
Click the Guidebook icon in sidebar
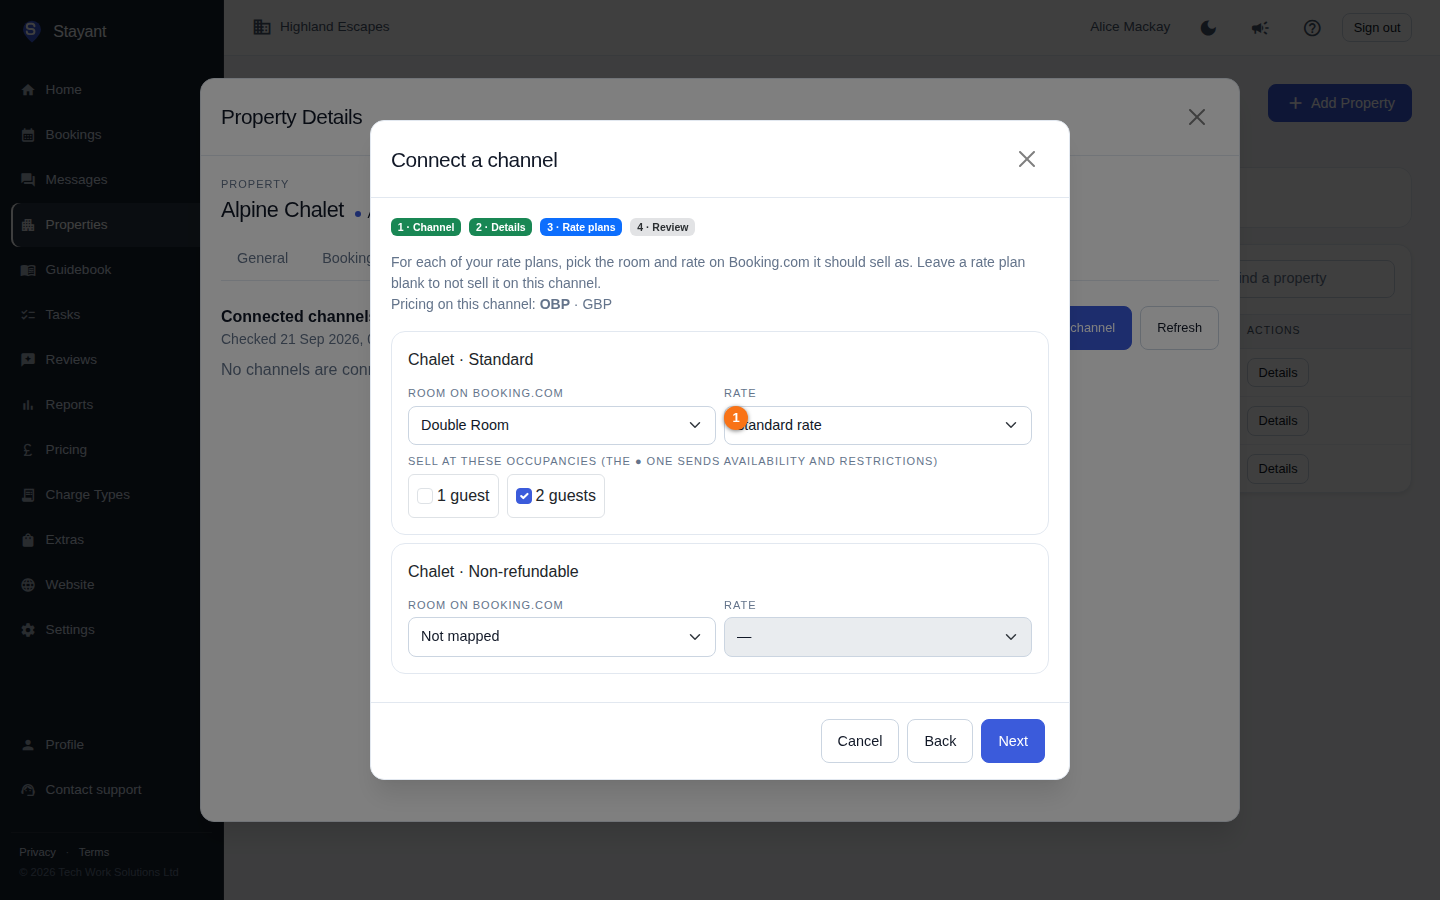click(28, 270)
